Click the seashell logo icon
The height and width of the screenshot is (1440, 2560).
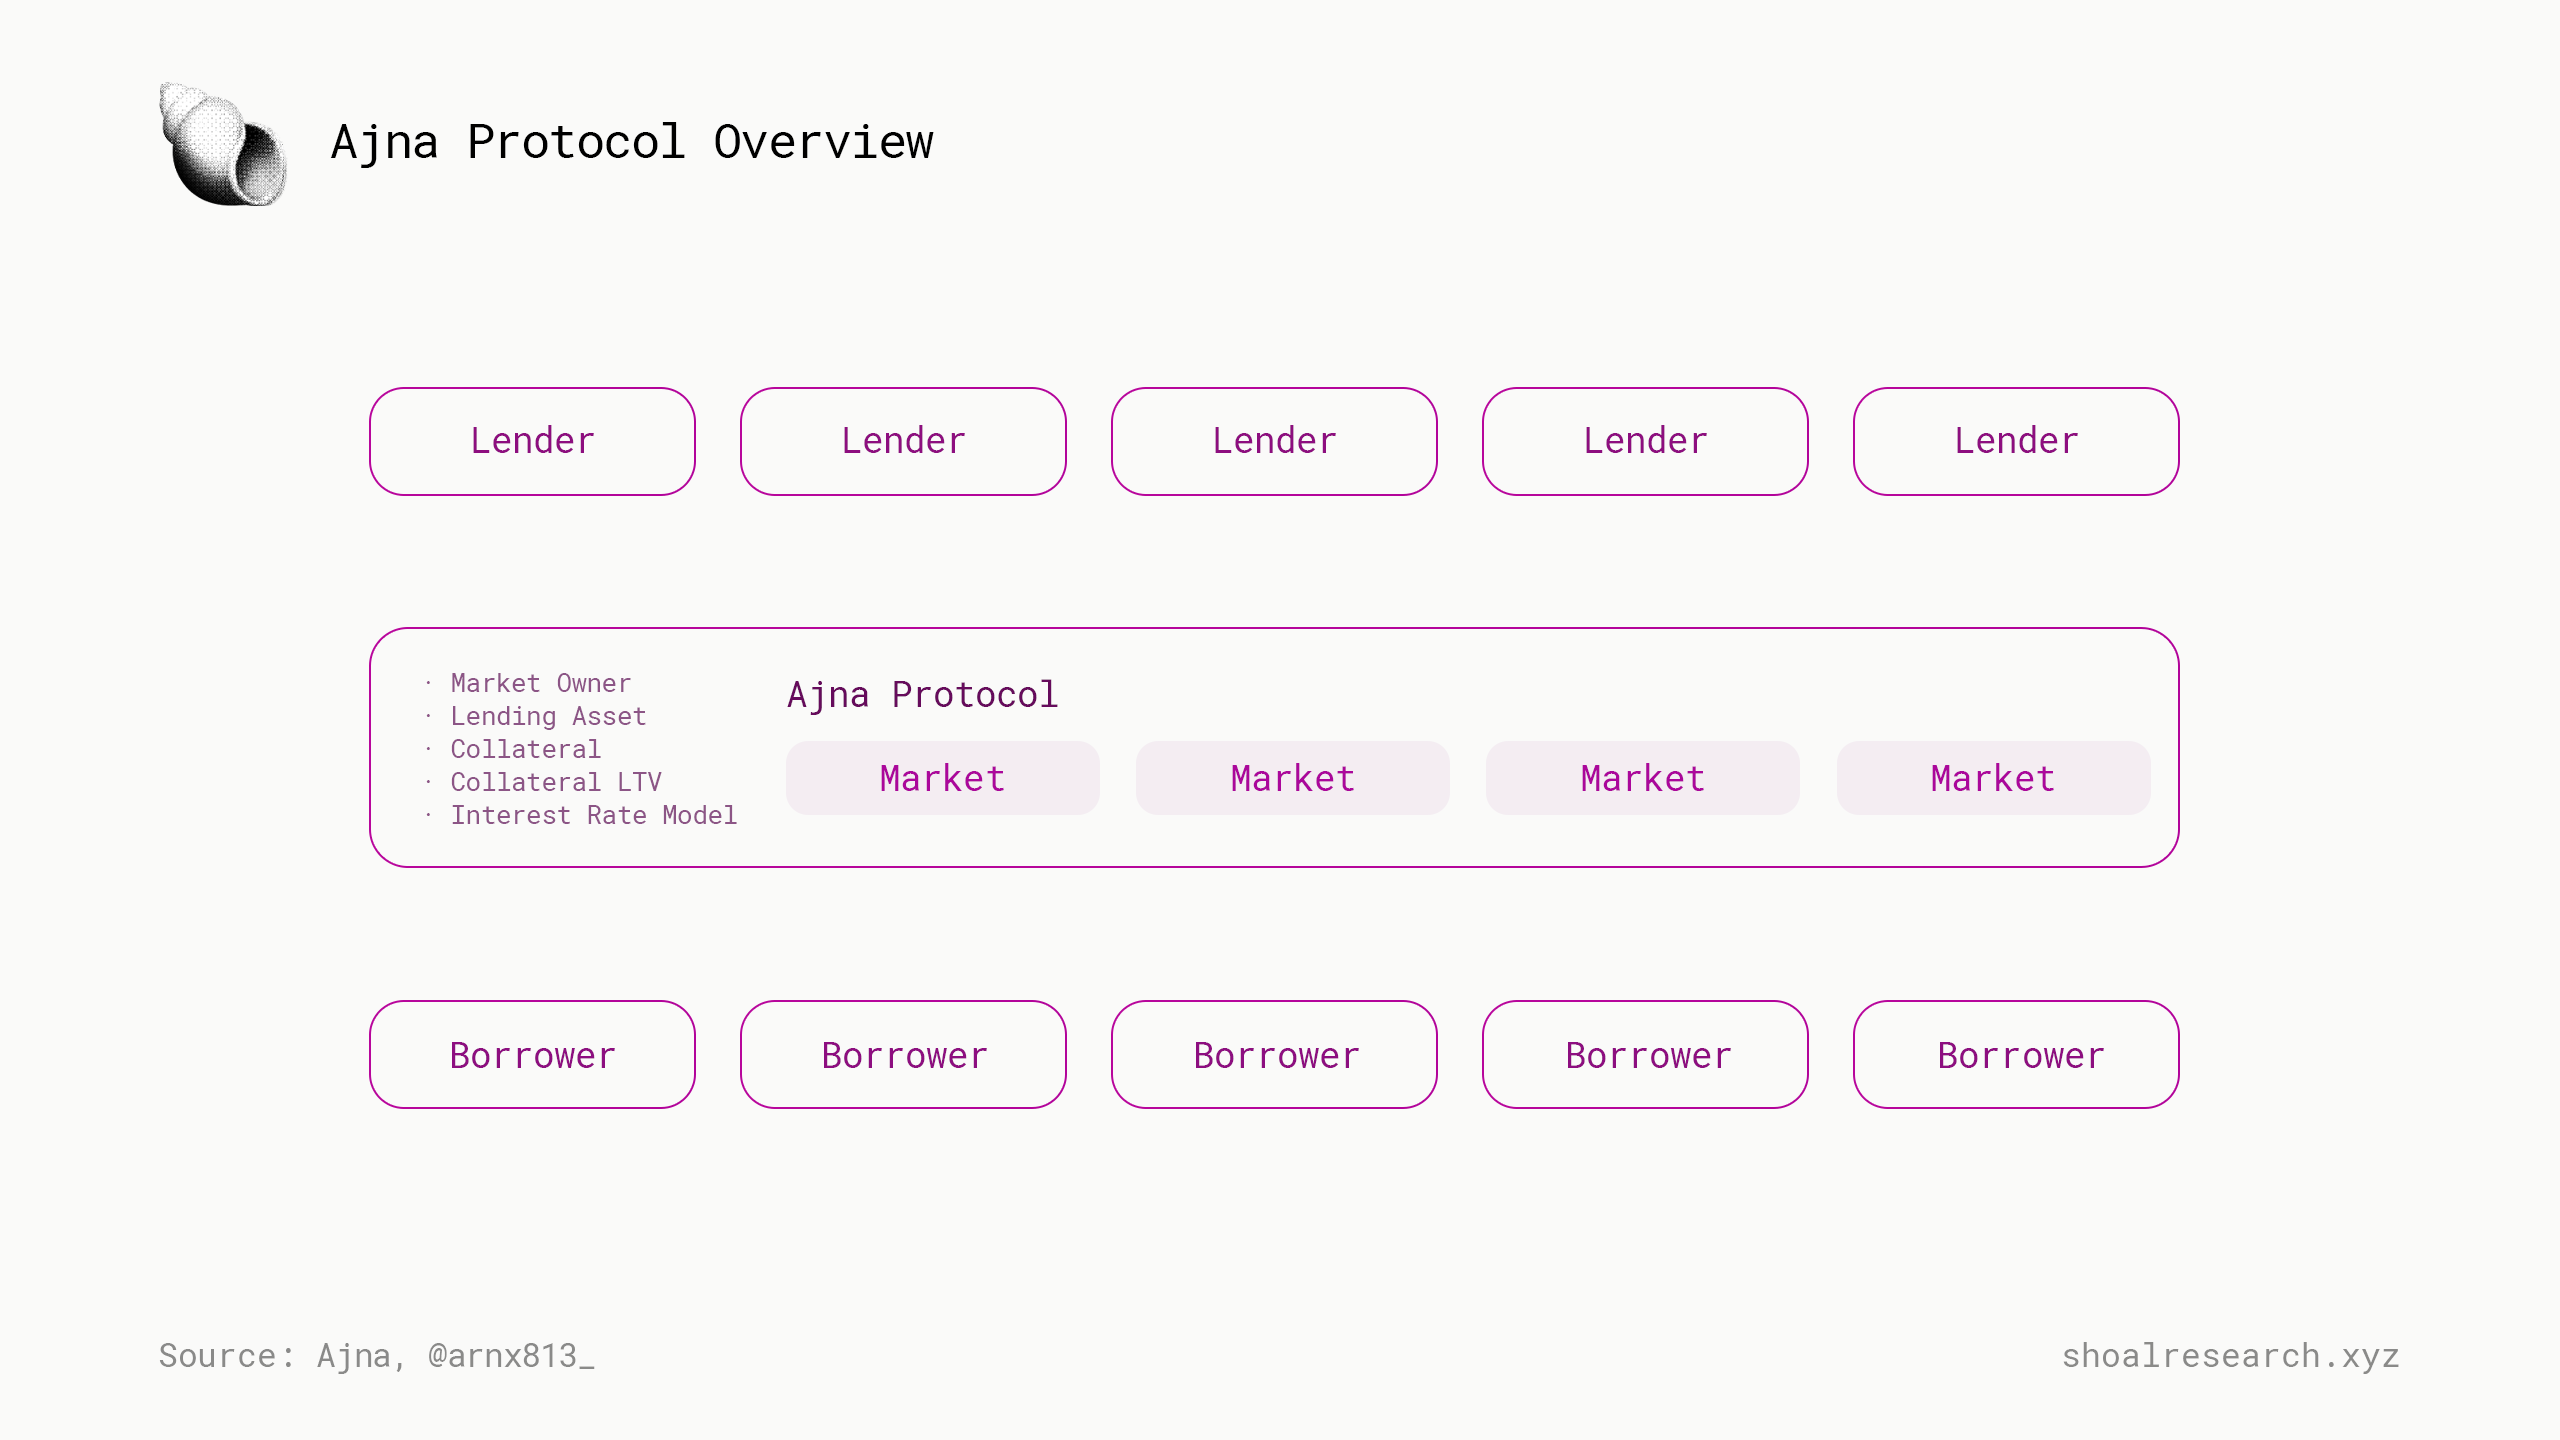223,144
